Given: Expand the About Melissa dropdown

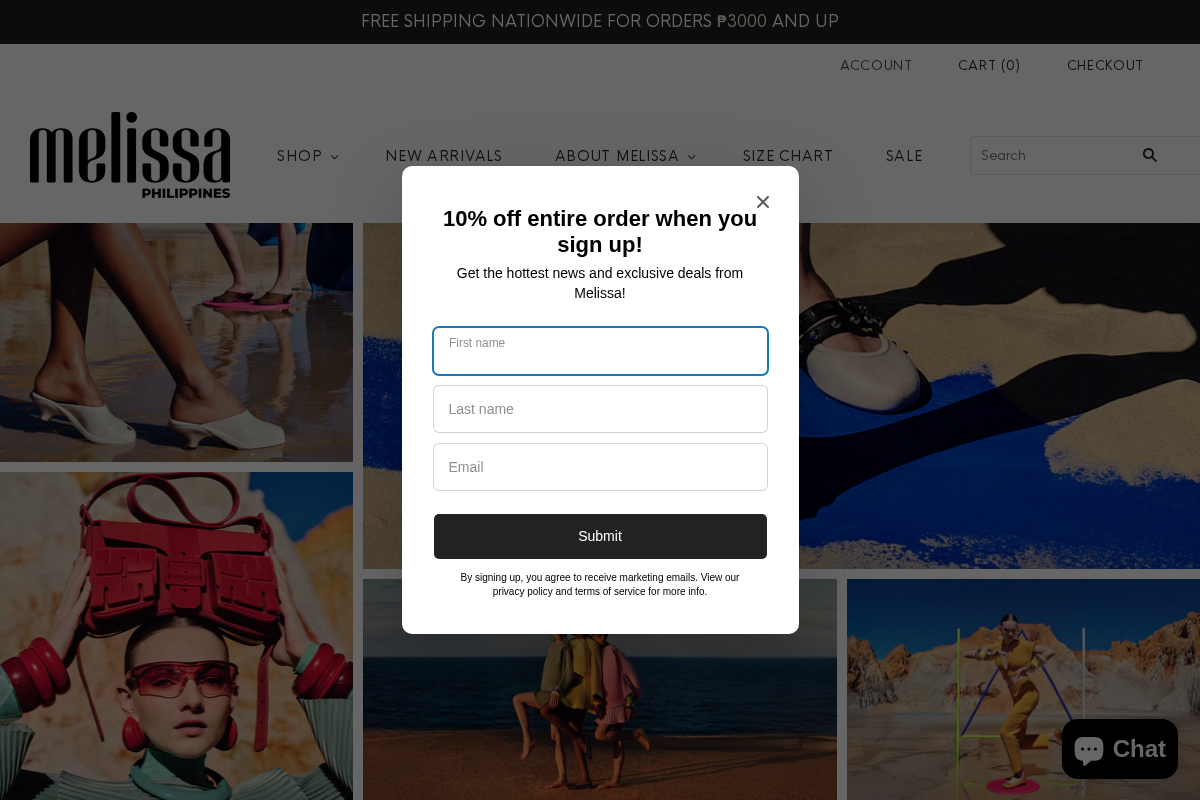Looking at the screenshot, I should (625, 156).
